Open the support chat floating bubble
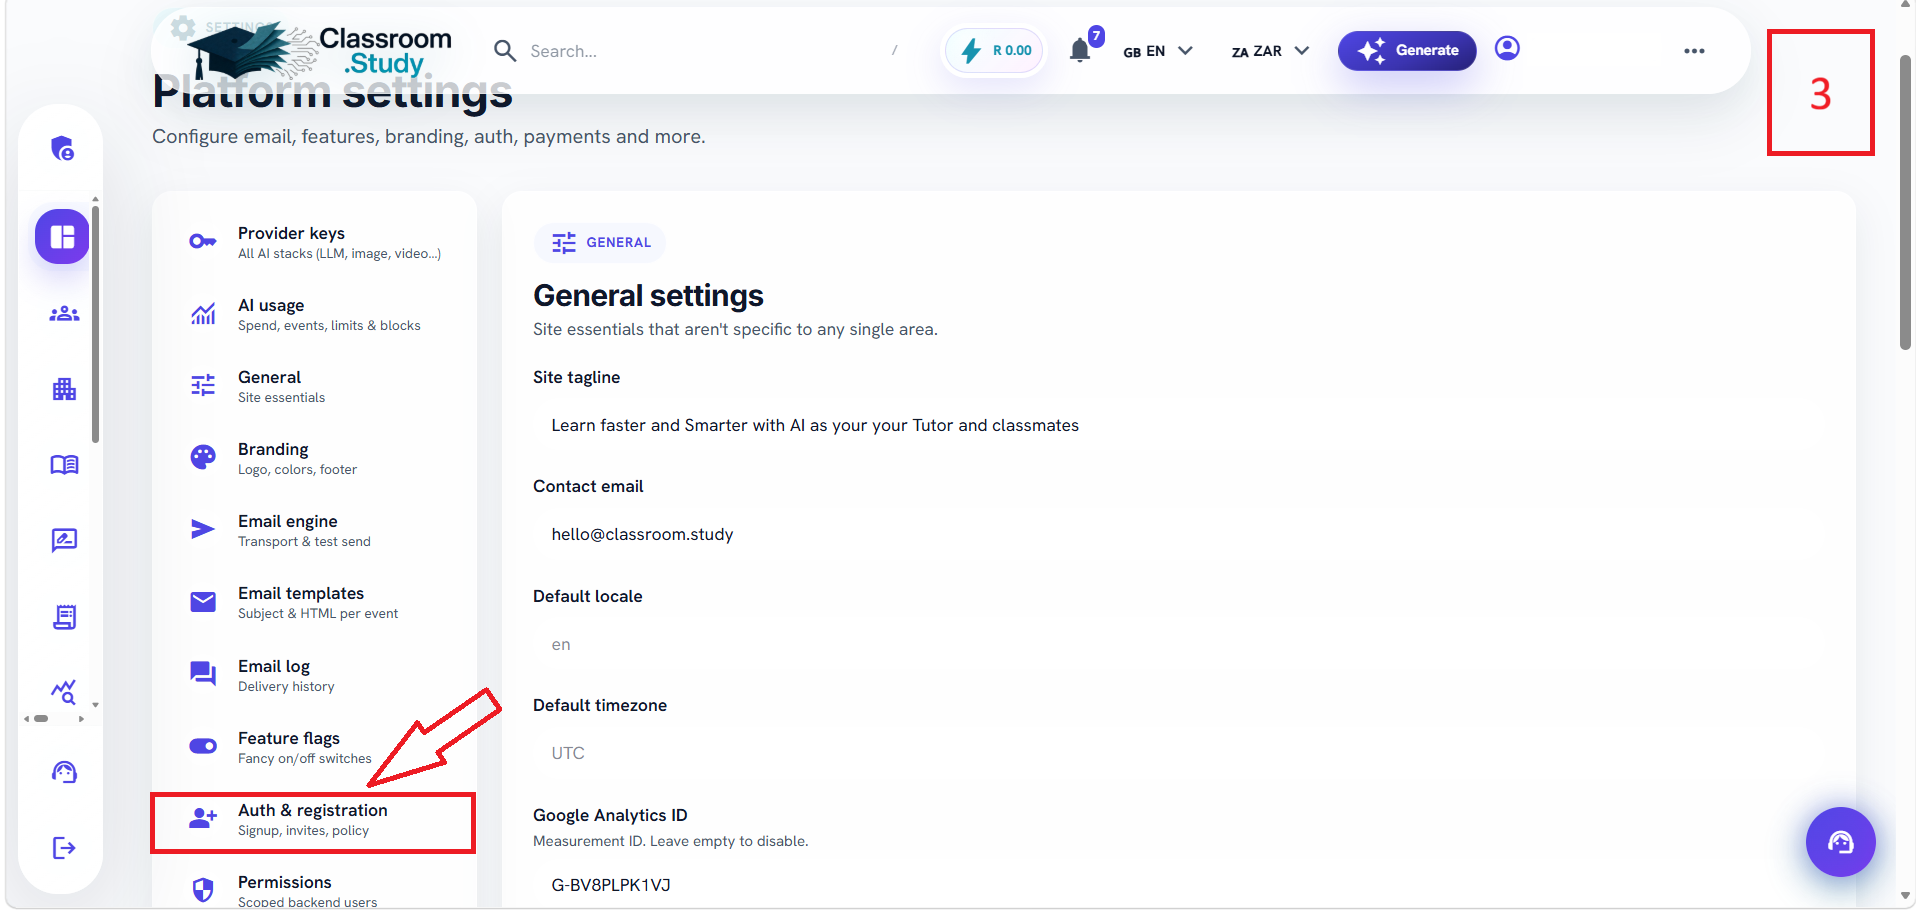1920x911 pixels. click(1840, 842)
